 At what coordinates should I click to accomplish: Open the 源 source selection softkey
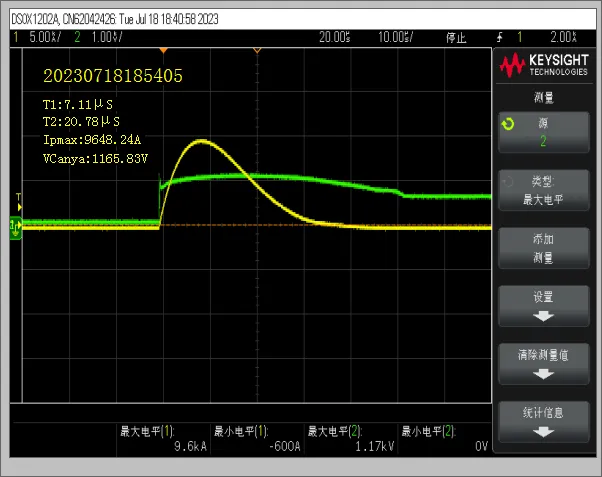pos(543,130)
